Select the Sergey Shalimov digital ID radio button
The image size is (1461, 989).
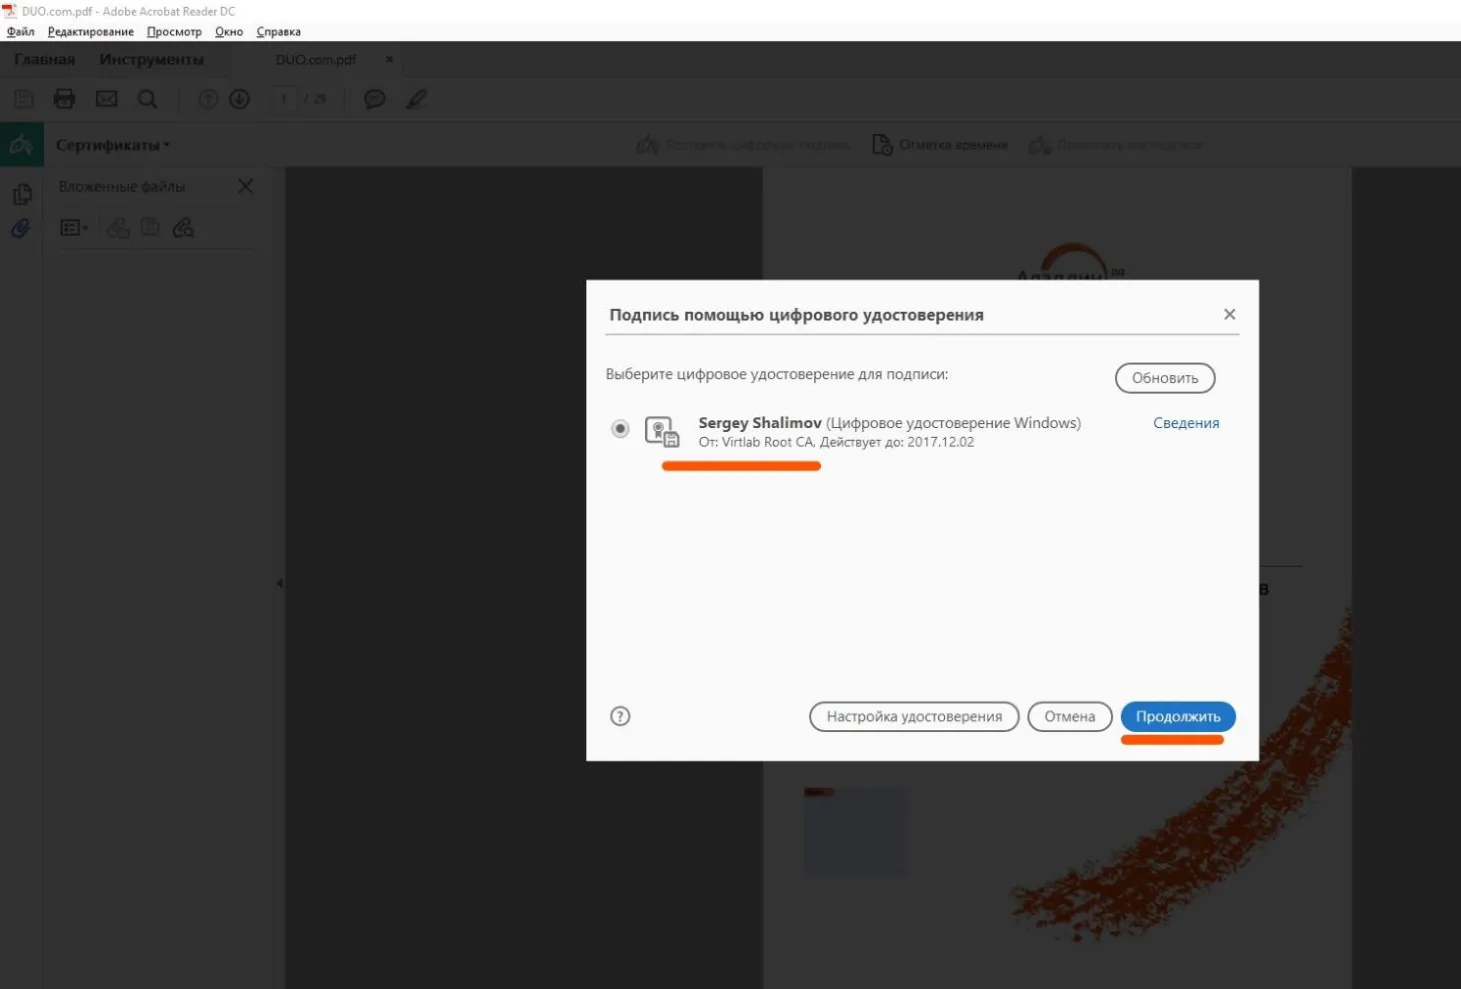coord(620,429)
